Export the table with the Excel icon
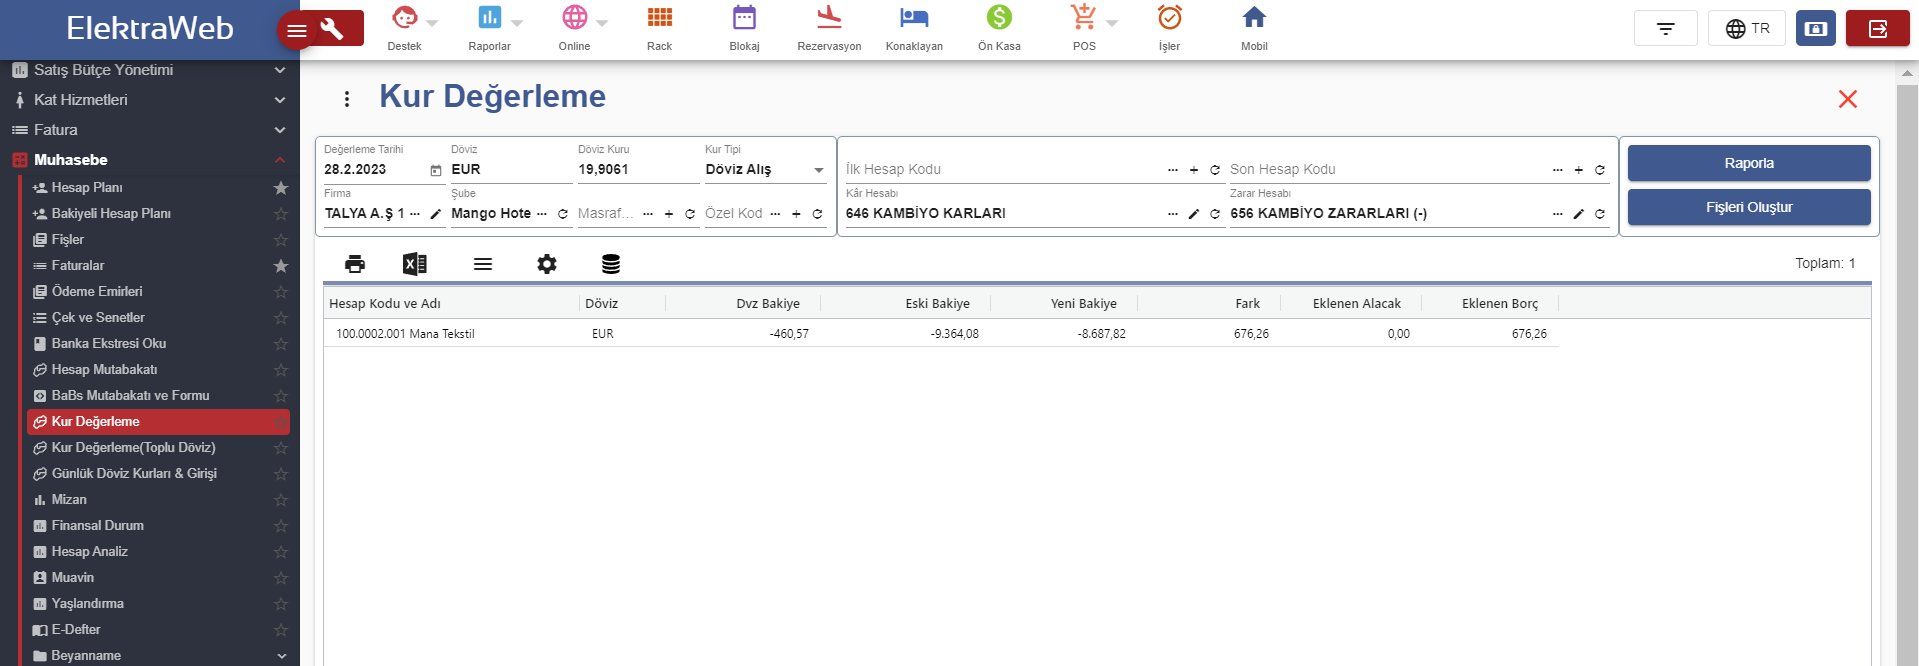Viewport: 1919px width, 666px height. point(414,264)
